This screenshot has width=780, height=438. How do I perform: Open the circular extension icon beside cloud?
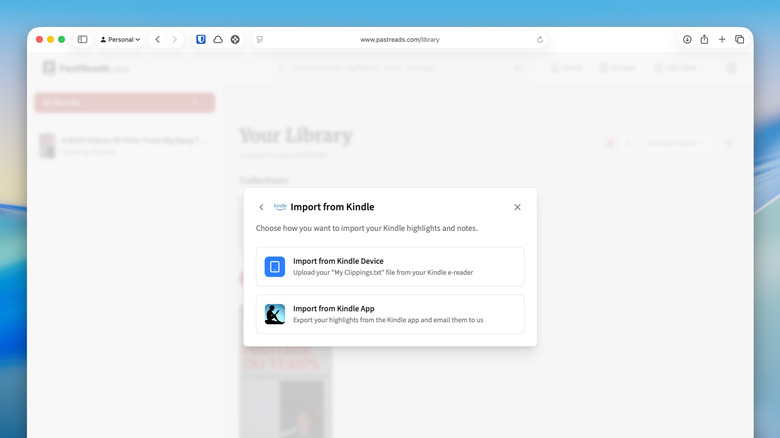click(235, 39)
